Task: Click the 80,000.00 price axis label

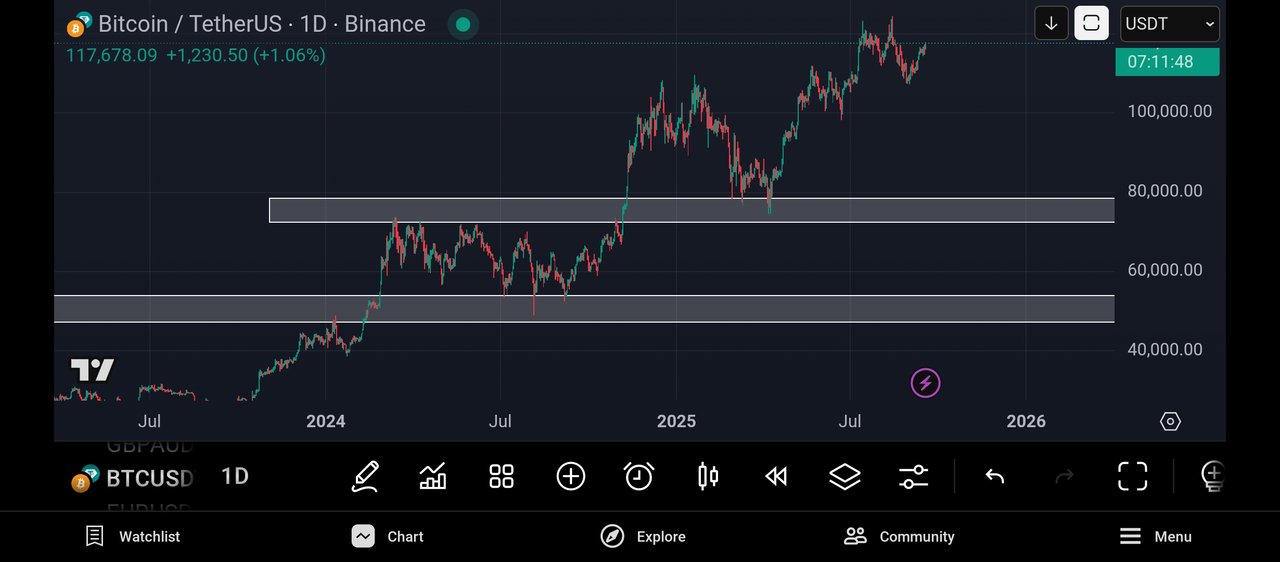Action: [x=1164, y=191]
